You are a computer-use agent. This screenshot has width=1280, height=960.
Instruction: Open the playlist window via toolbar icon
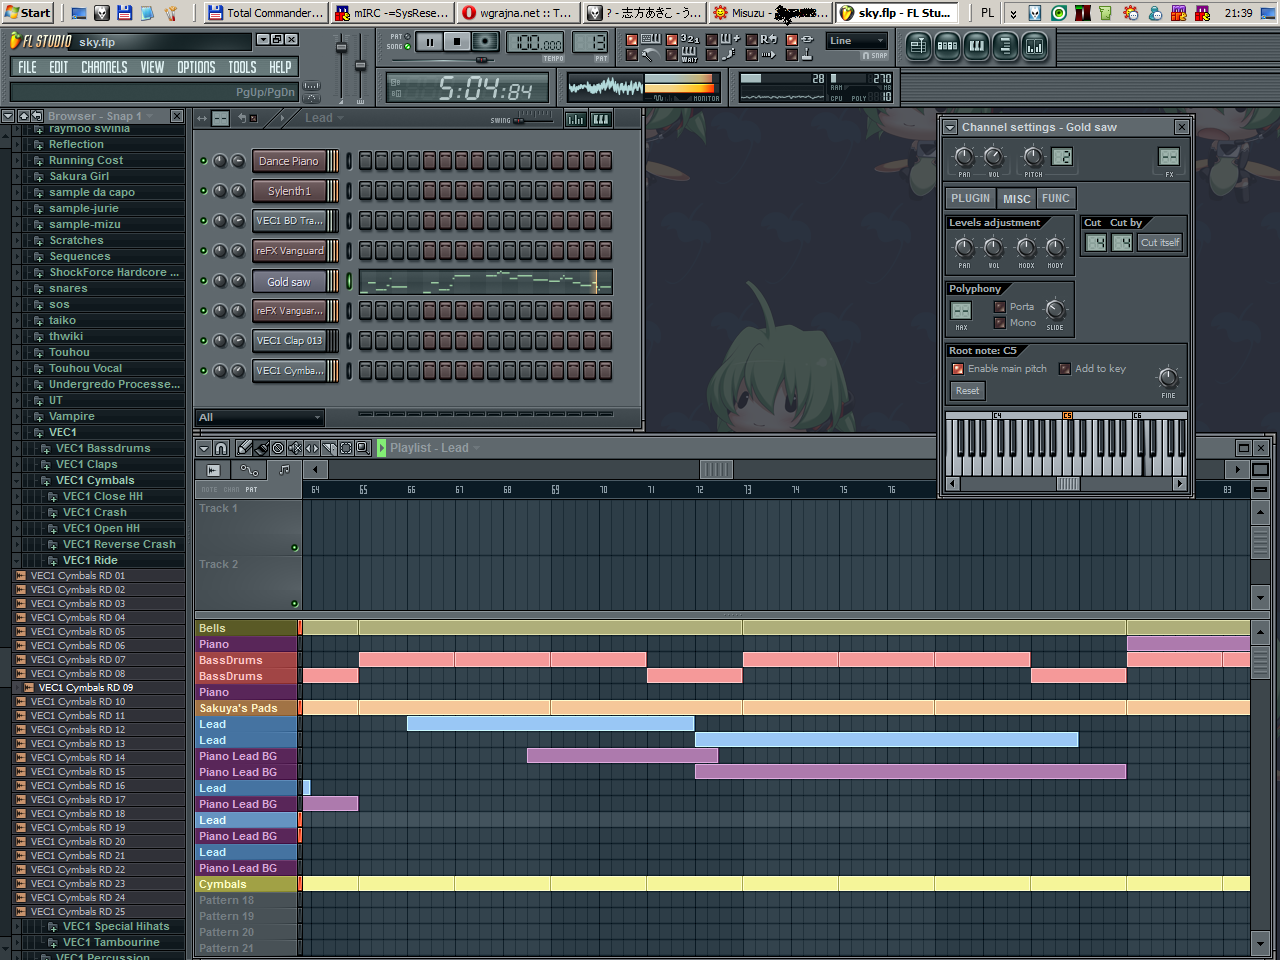[918, 46]
